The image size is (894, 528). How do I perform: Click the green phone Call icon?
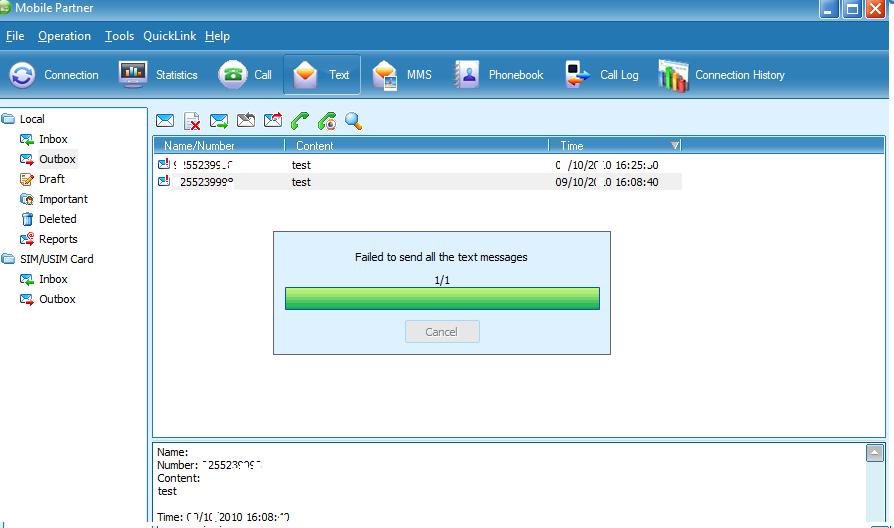click(x=299, y=121)
